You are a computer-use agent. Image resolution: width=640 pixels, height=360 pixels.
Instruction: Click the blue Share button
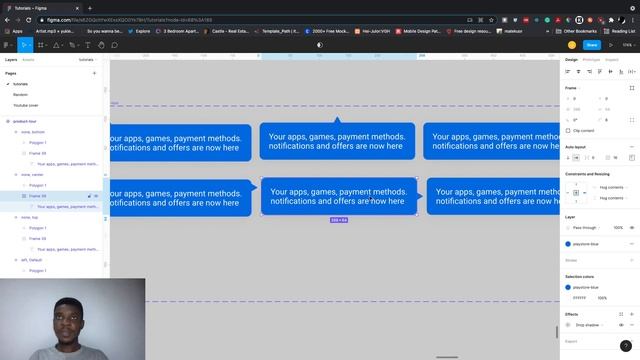[x=592, y=45]
